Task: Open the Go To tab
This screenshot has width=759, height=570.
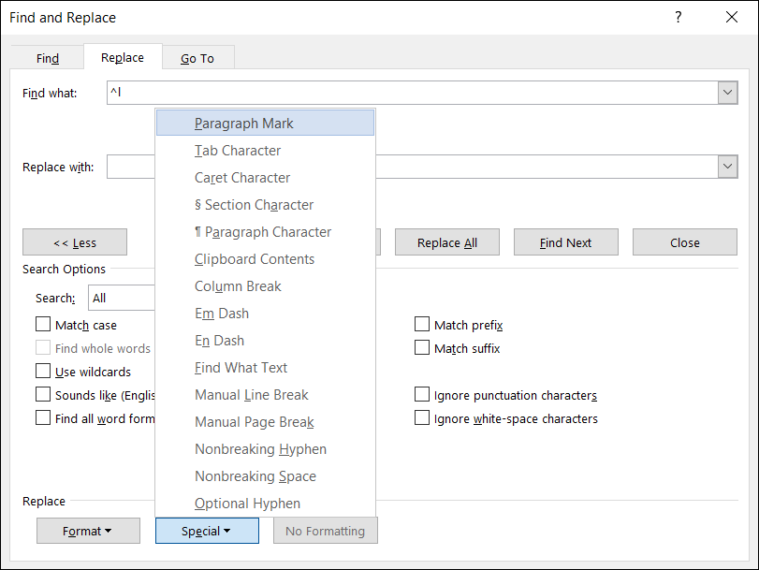Action: pyautogui.click(x=197, y=58)
